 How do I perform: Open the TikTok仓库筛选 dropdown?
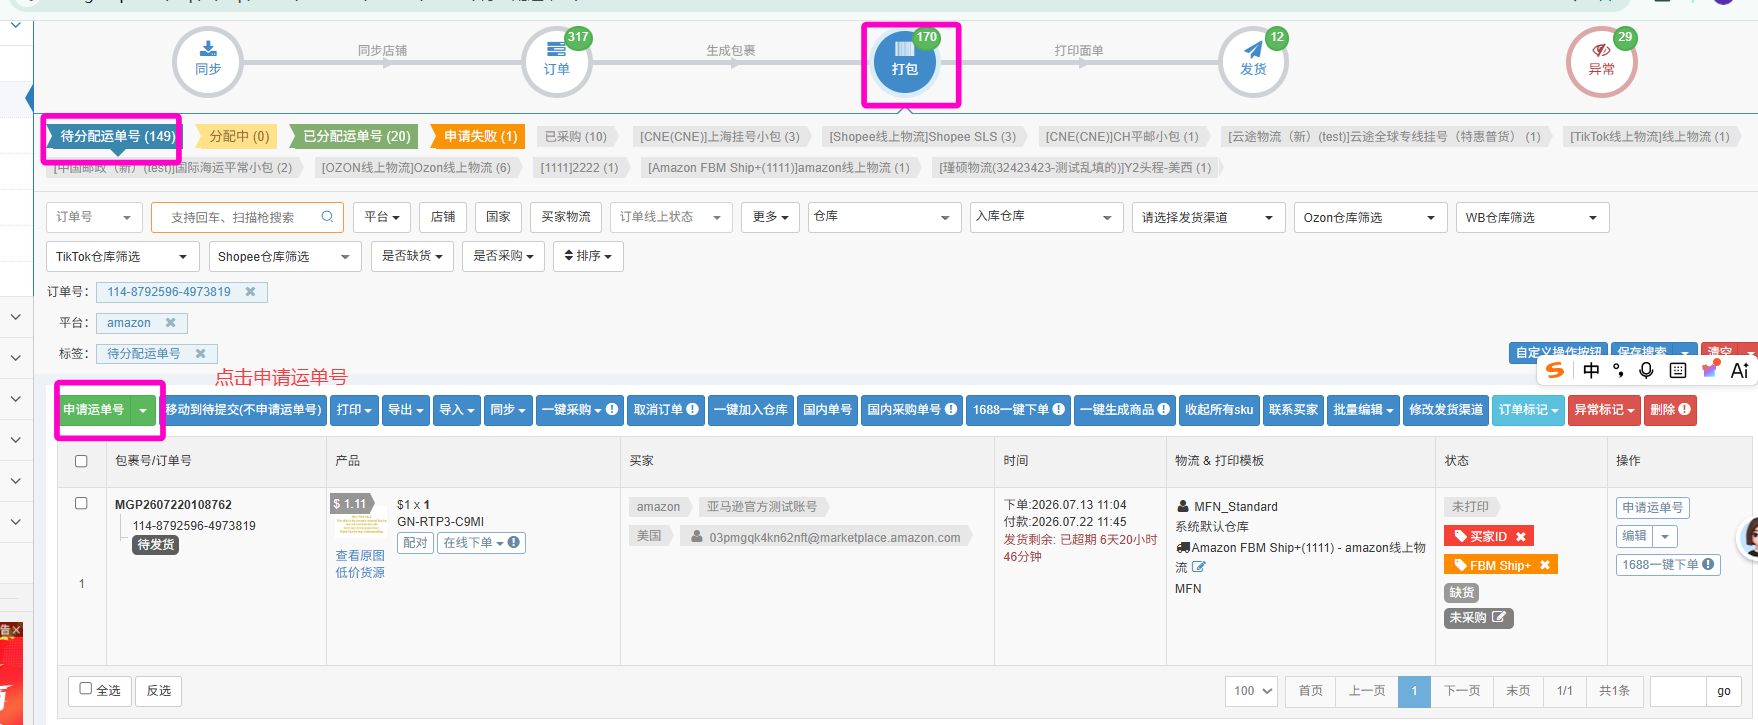click(122, 257)
